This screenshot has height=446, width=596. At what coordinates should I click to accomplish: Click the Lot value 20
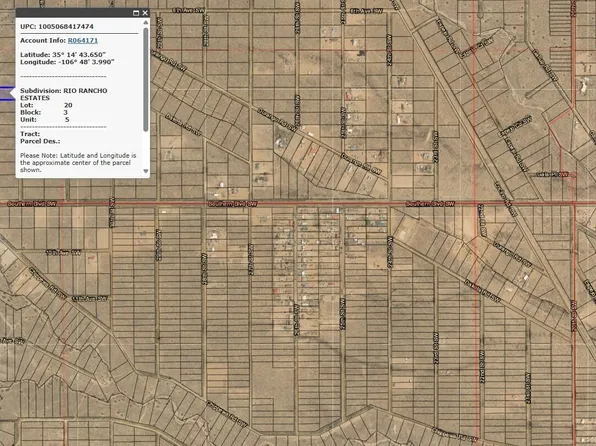[x=68, y=105]
